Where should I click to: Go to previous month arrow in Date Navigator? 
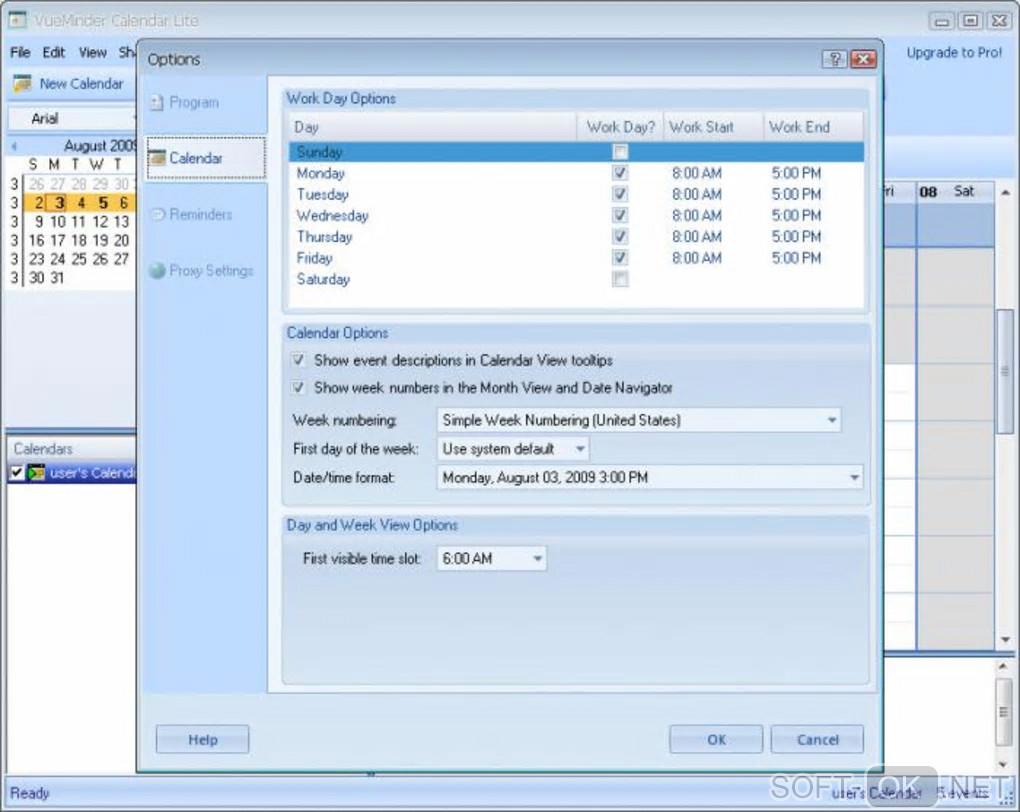[x=14, y=146]
